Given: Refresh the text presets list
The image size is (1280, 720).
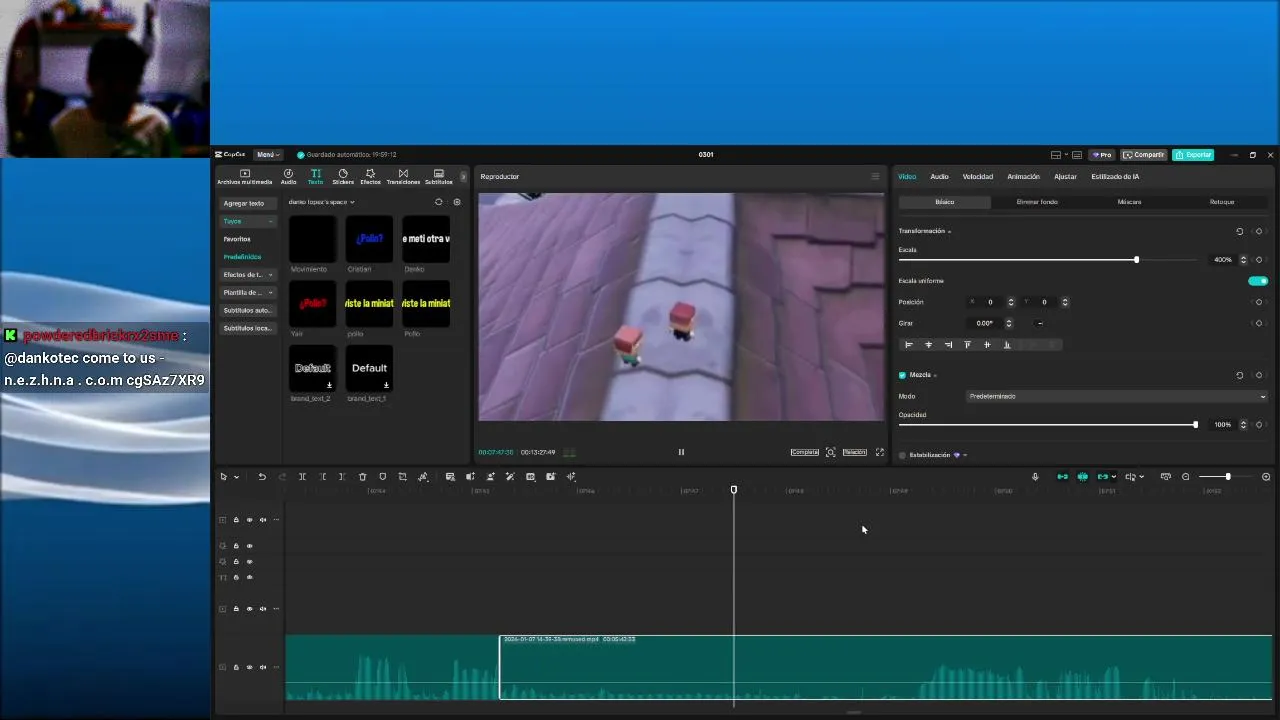Looking at the screenshot, I should 438,202.
